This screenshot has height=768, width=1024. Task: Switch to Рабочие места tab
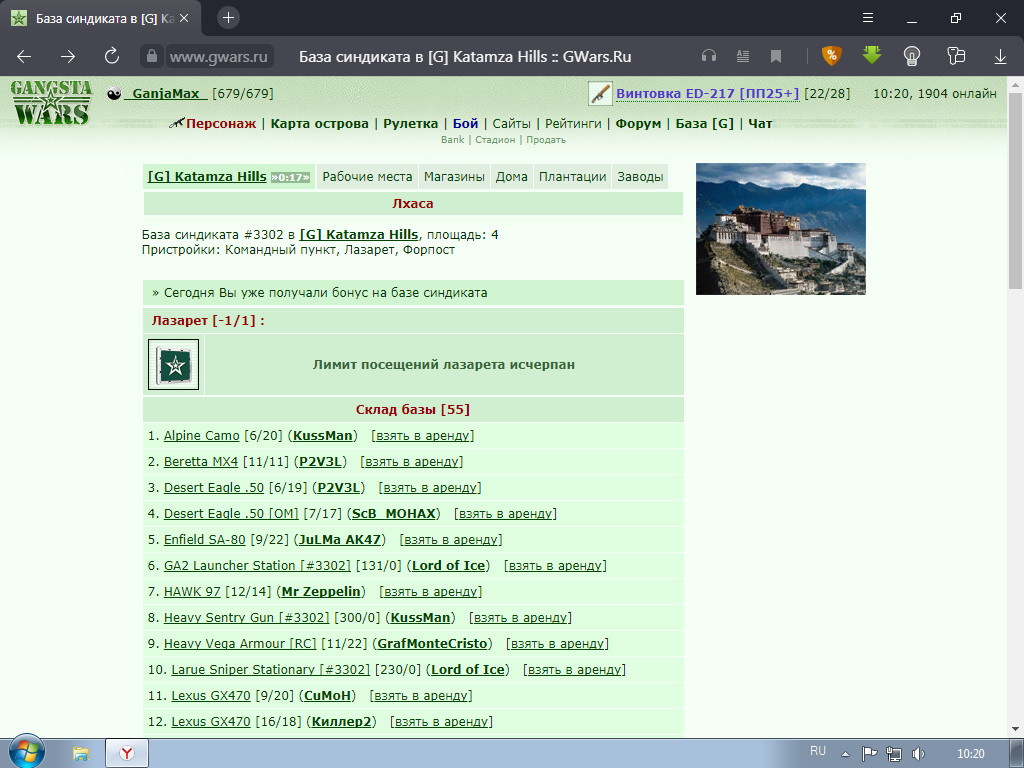tap(367, 176)
